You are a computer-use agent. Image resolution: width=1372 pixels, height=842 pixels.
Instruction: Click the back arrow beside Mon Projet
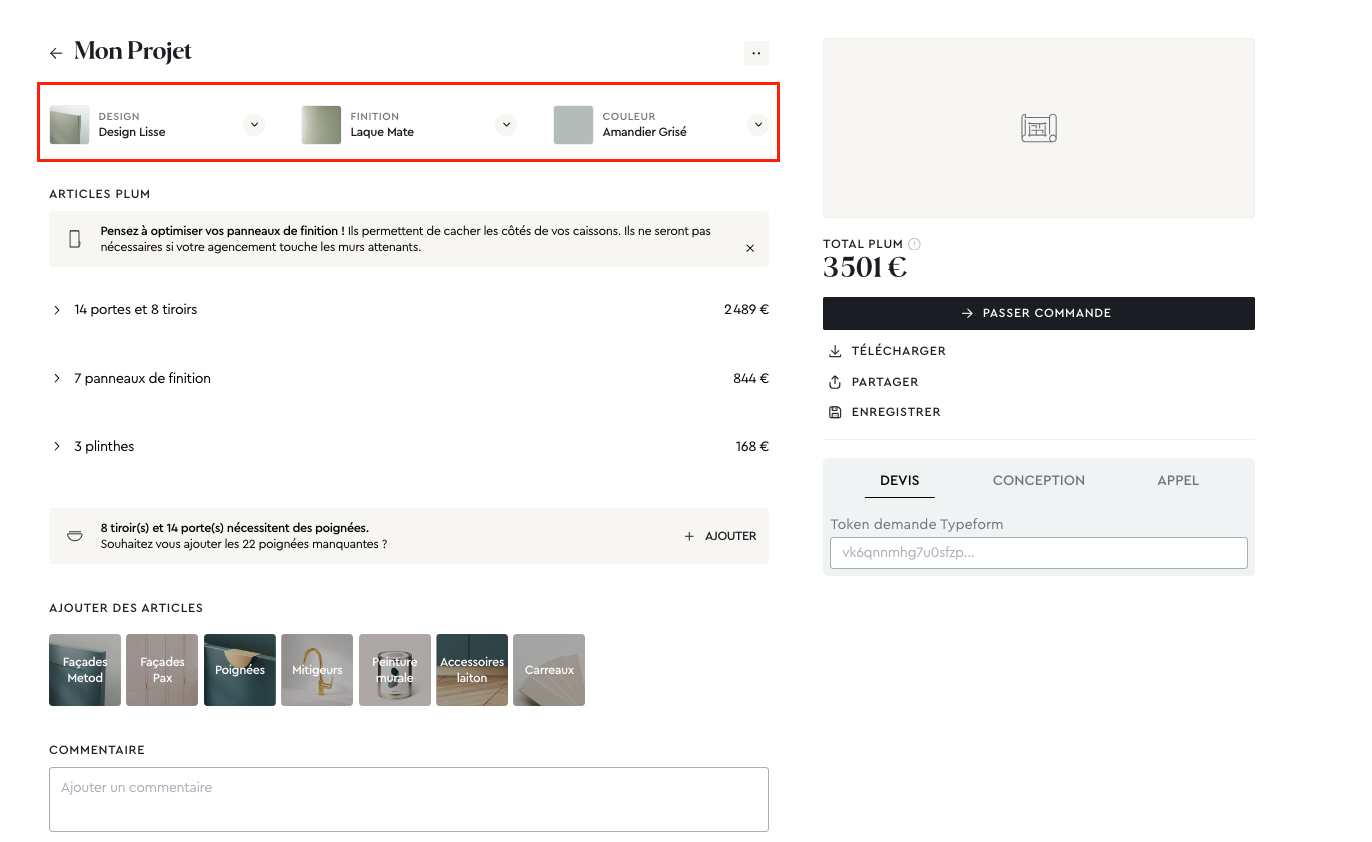(x=56, y=53)
